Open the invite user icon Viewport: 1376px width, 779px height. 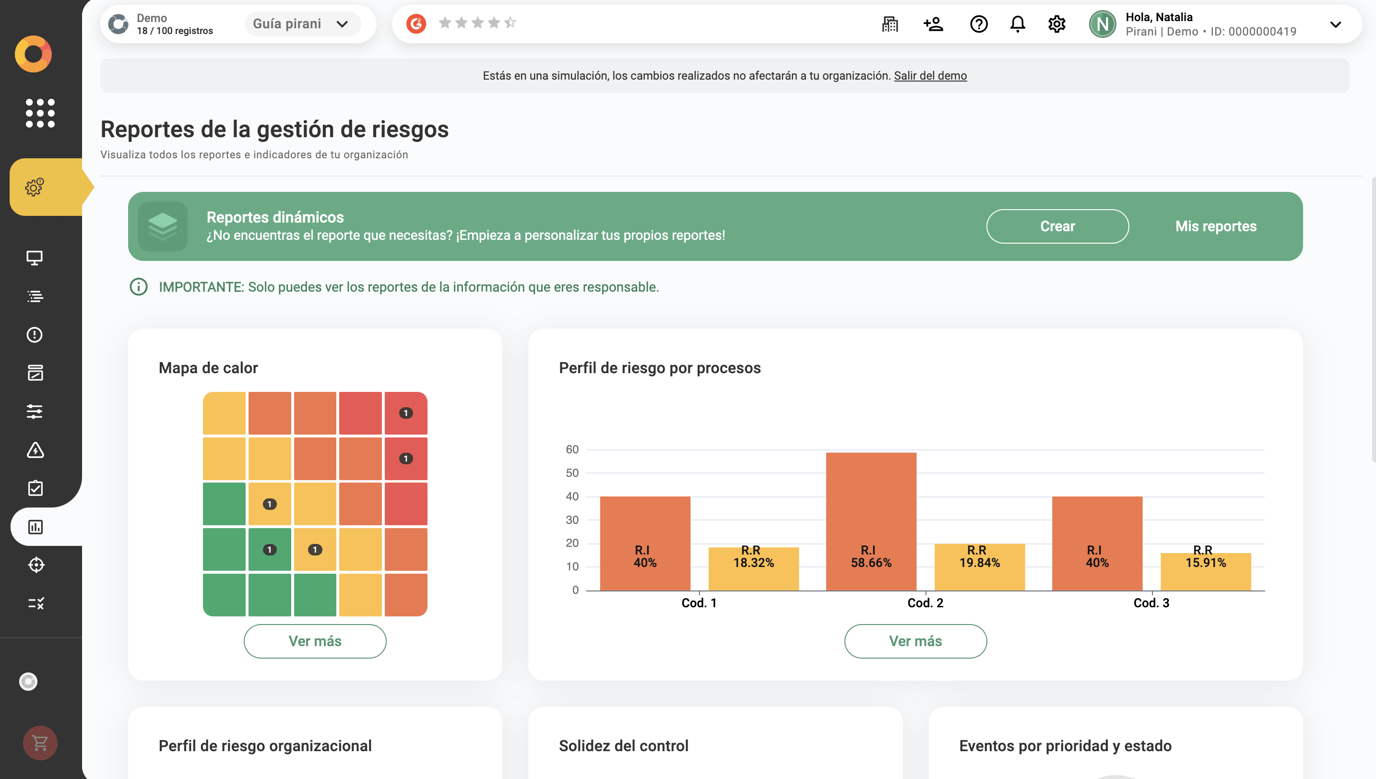pyautogui.click(x=933, y=24)
